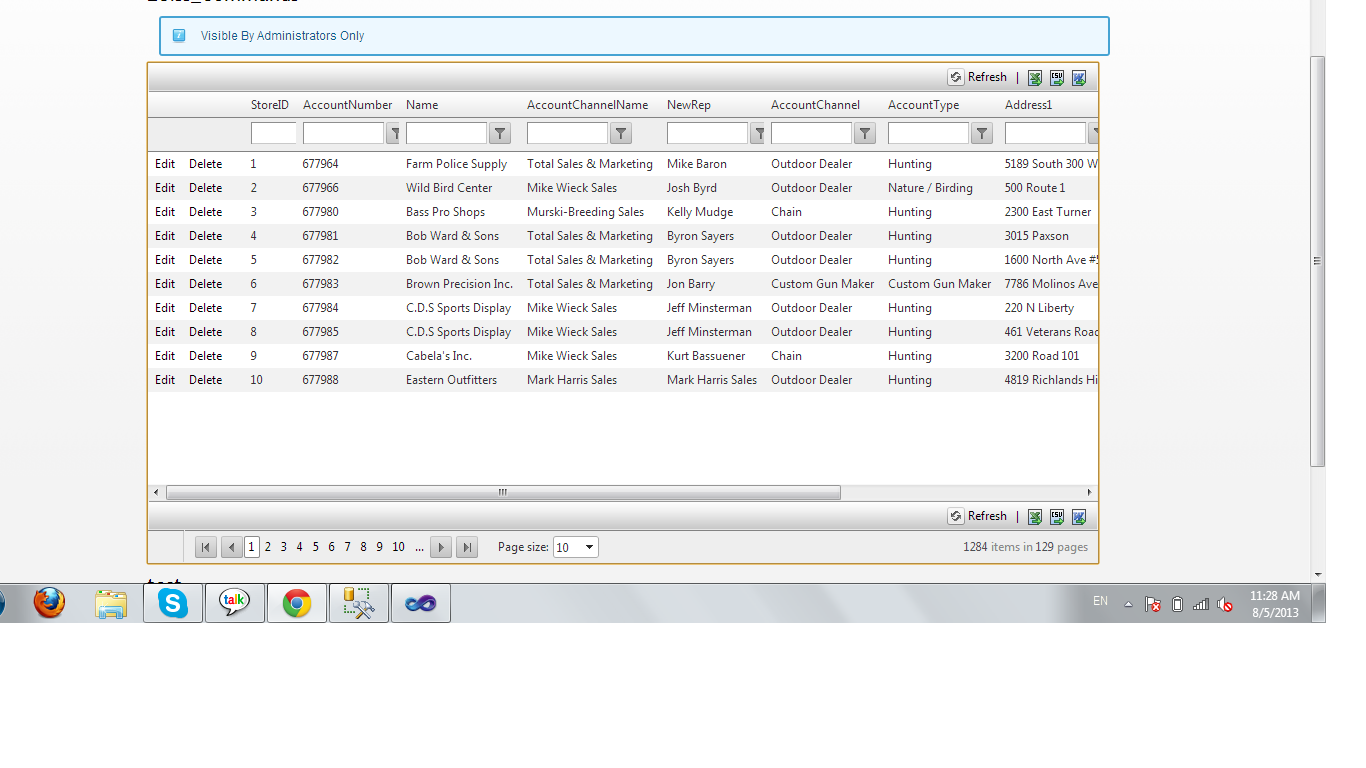Click the network signal icon in the tray

pos(1201,604)
